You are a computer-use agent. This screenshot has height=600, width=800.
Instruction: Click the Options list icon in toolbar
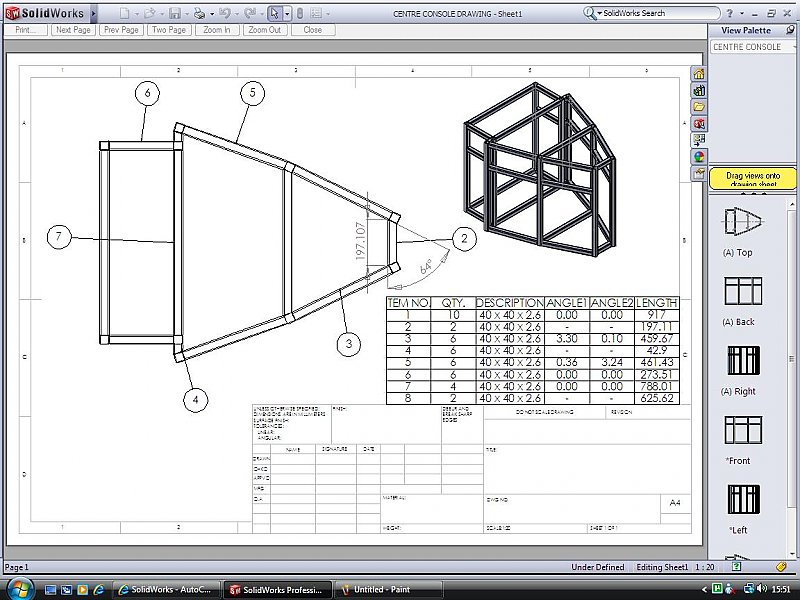tap(317, 14)
